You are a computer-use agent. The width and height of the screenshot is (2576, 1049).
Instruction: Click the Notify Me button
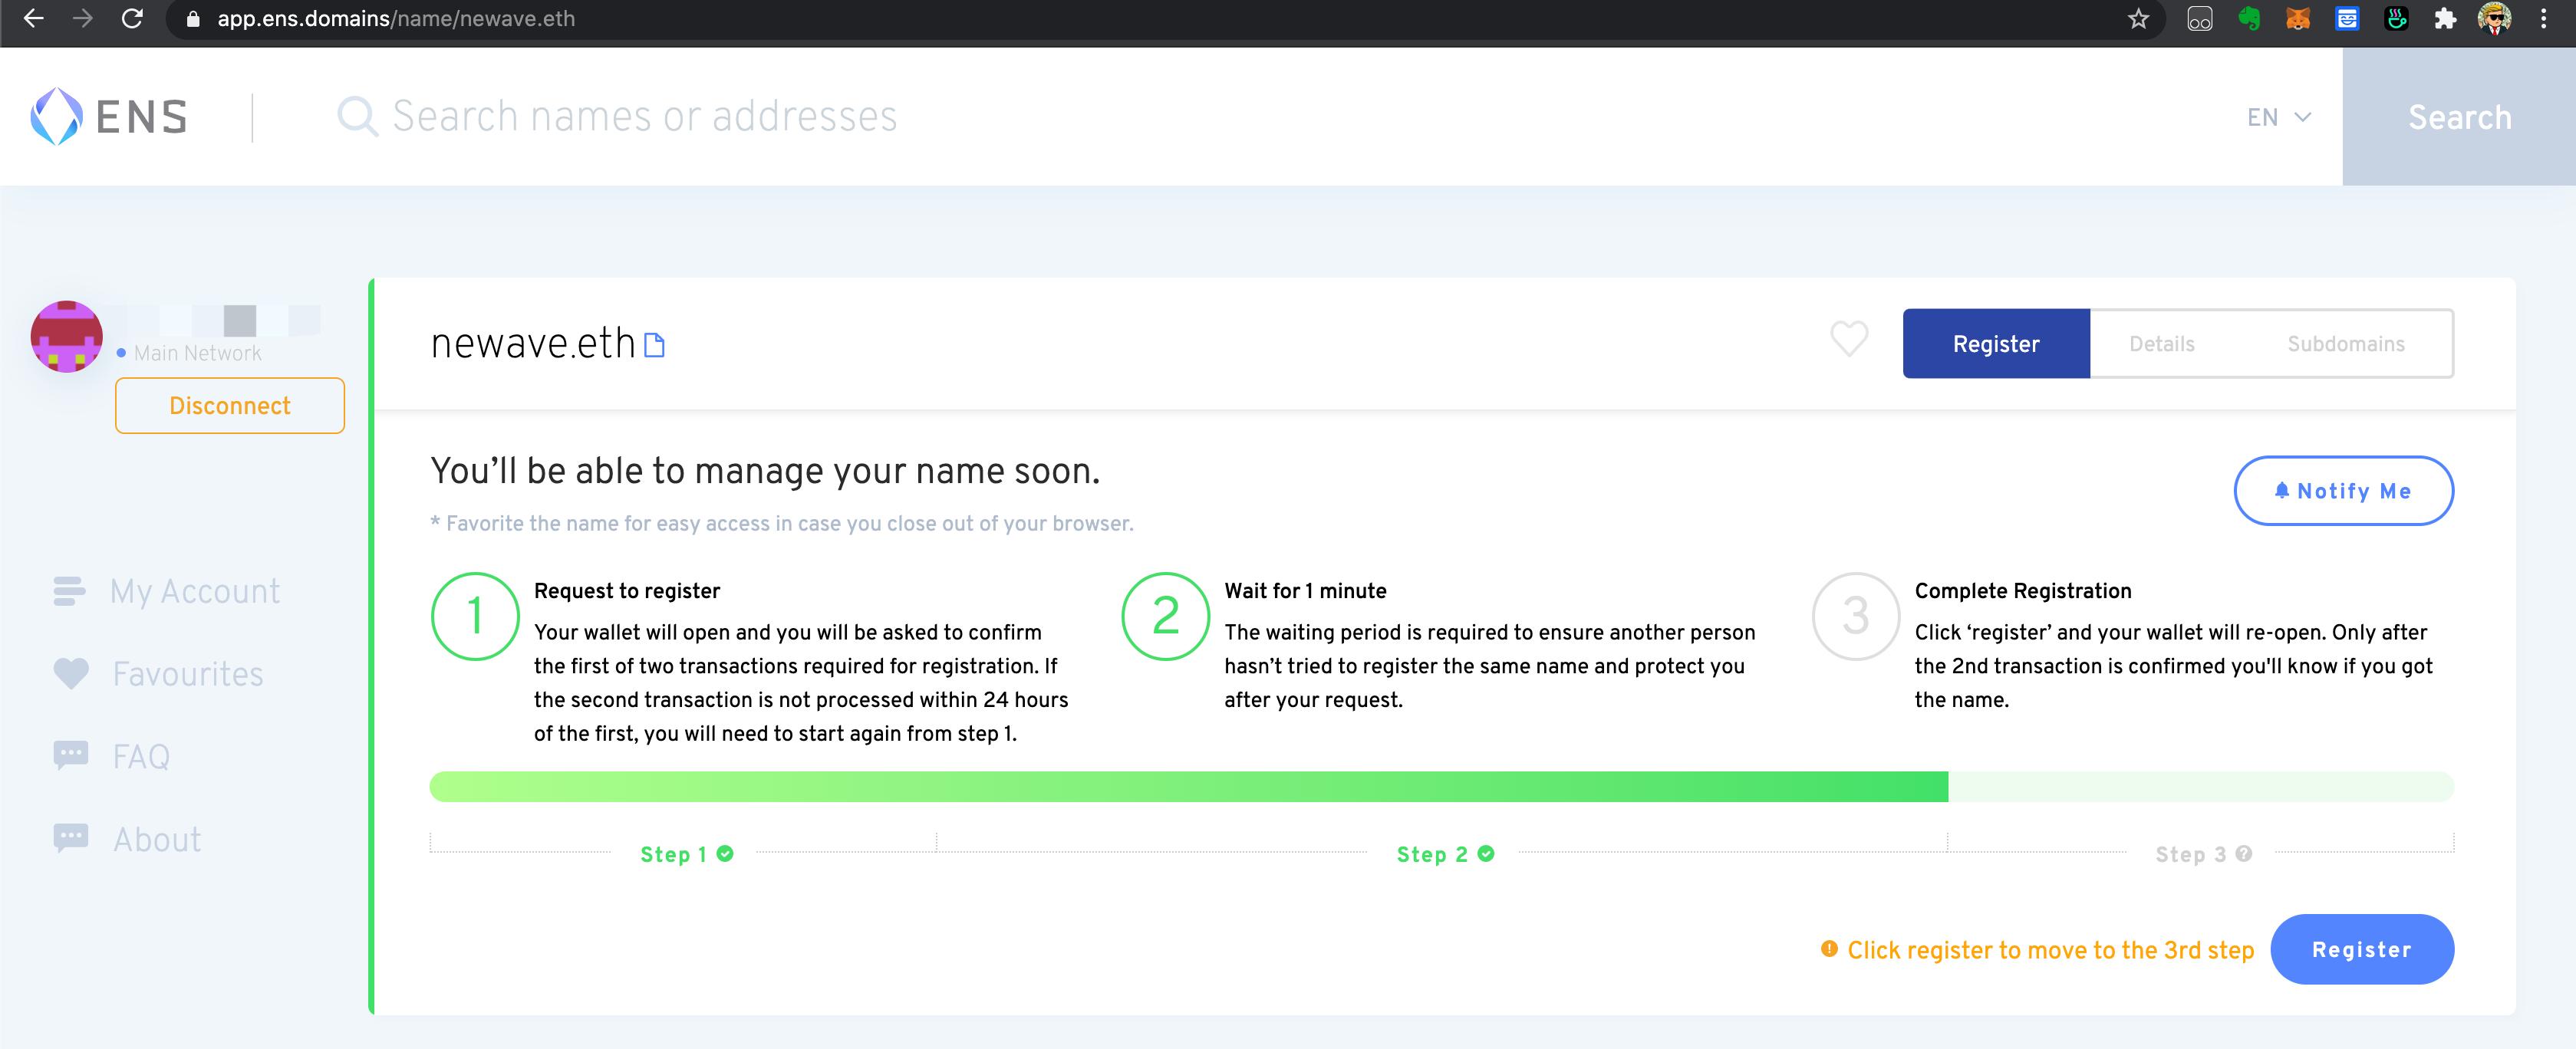coord(2343,491)
